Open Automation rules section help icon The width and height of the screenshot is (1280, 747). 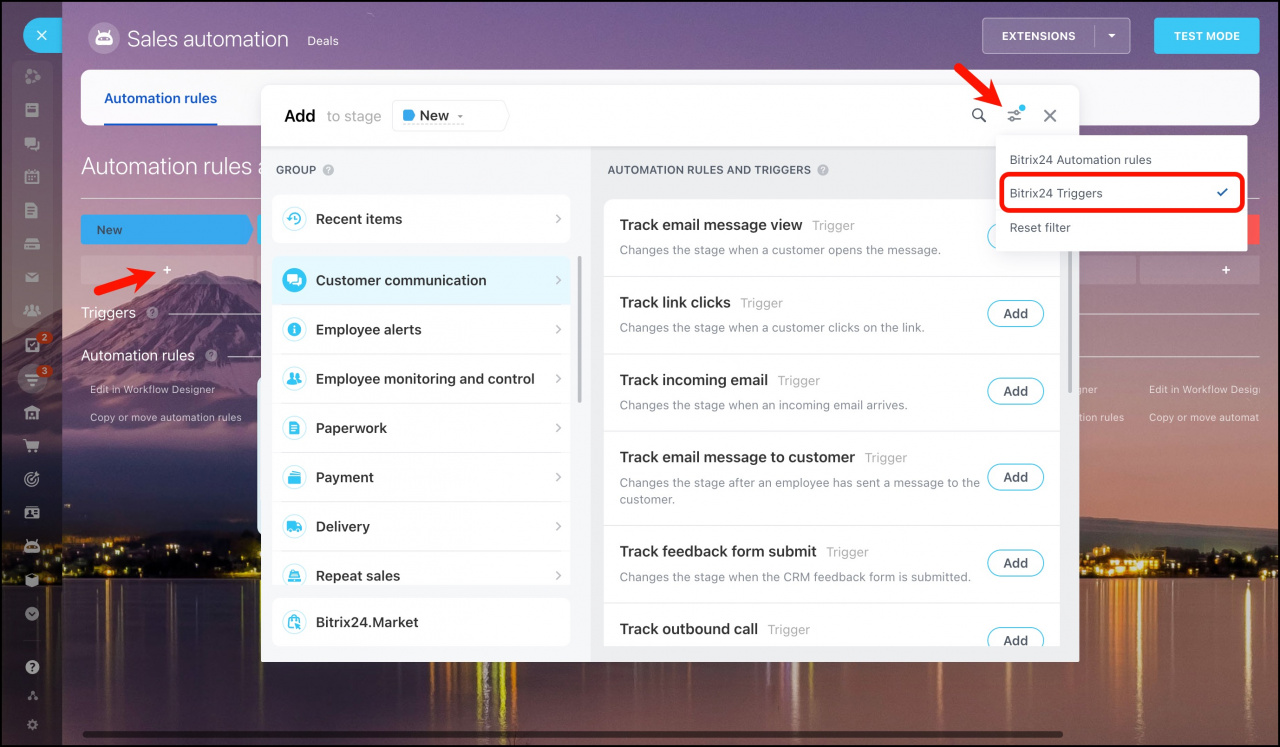pyautogui.click(x=211, y=356)
